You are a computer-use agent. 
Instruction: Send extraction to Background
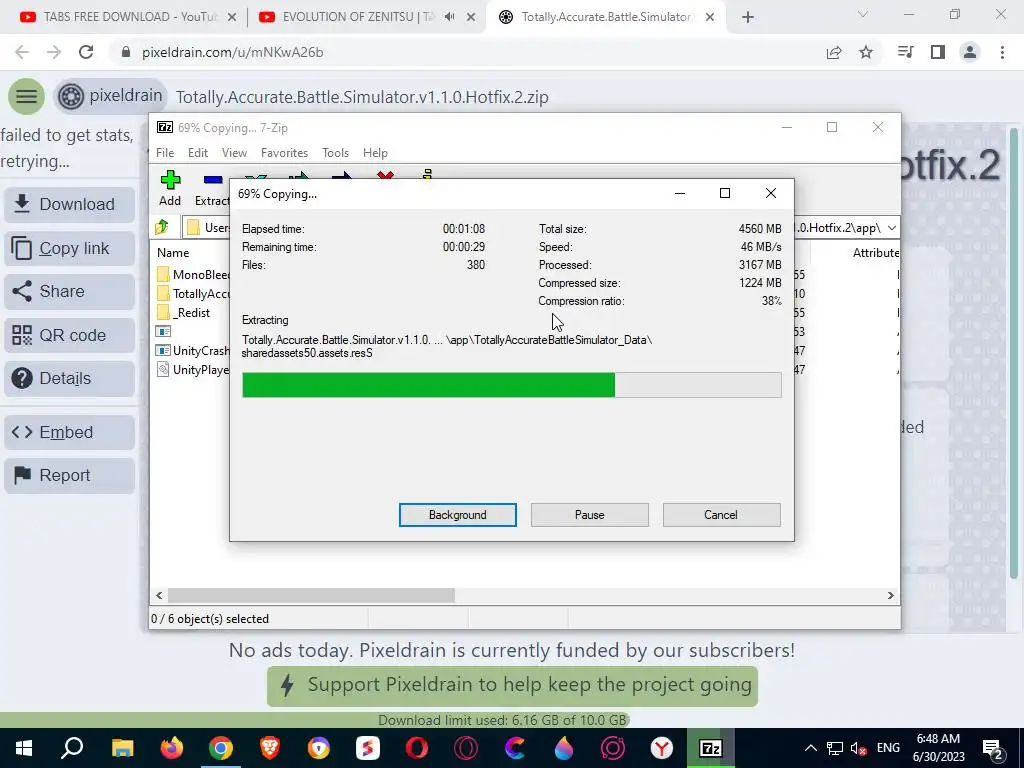point(458,515)
